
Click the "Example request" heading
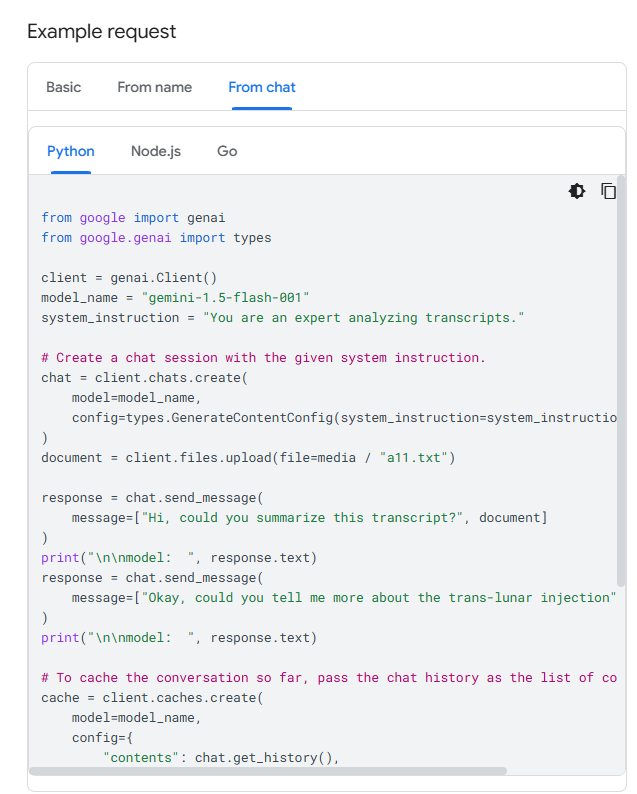pyautogui.click(x=102, y=31)
